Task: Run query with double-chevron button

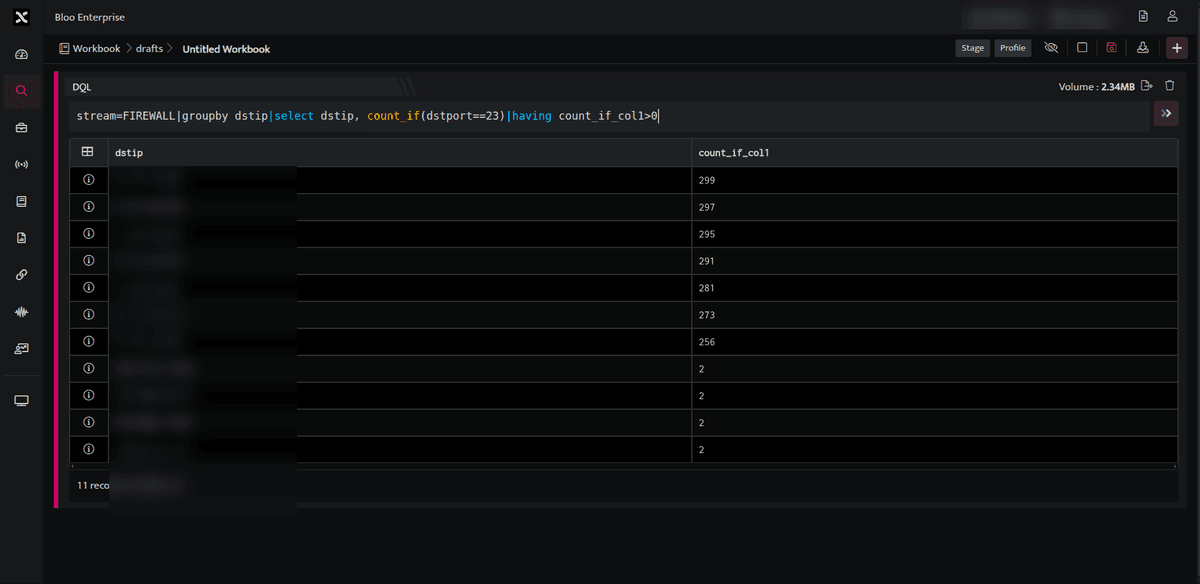Action: (1166, 114)
